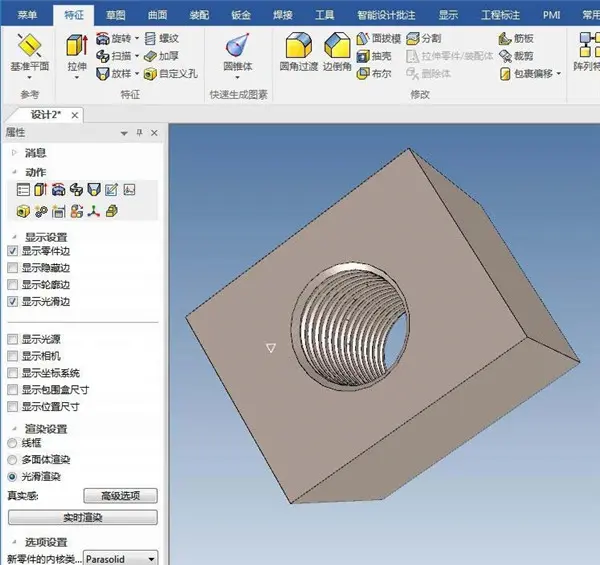The height and width of the screenshot is (565, 600).
Task: Collapse the 渲染设置 section
Action: tap(15, 429)
